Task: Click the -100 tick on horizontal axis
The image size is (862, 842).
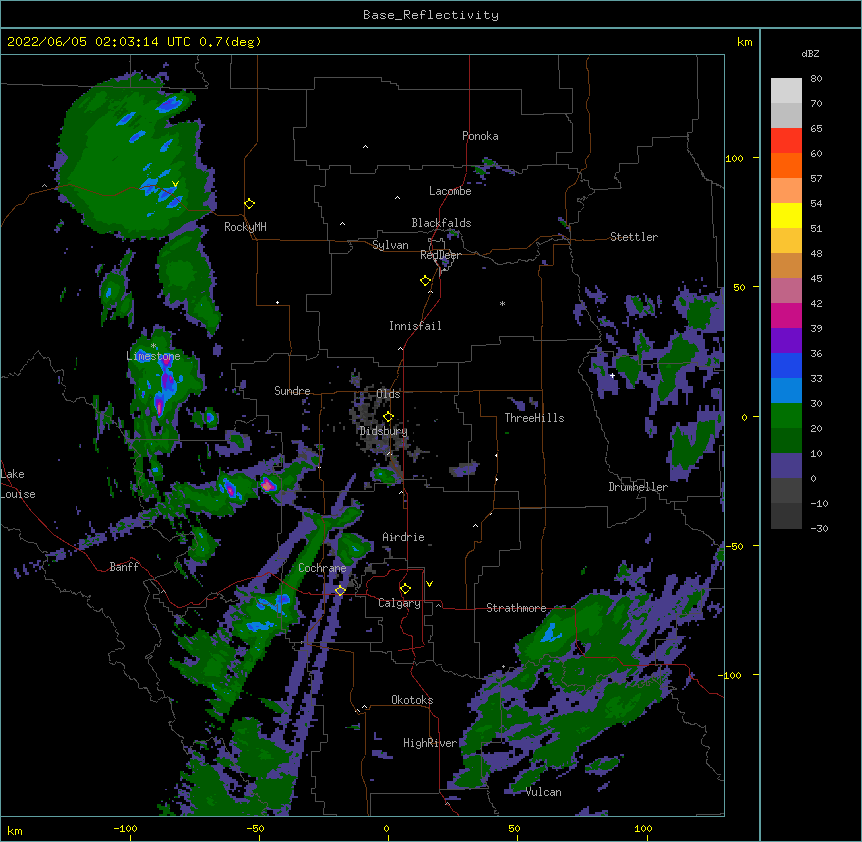Action: 125,828
